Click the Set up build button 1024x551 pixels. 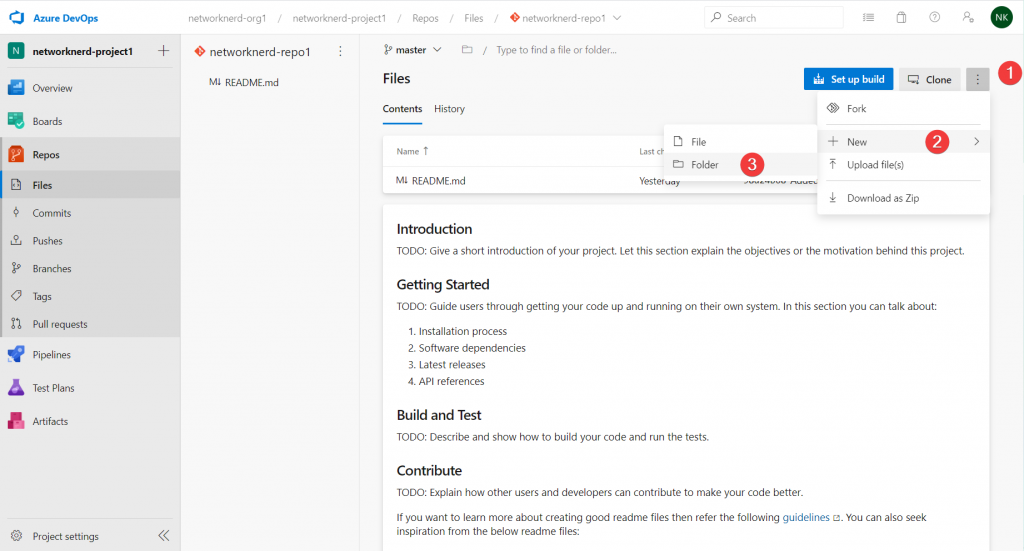[x=848, y=79]
